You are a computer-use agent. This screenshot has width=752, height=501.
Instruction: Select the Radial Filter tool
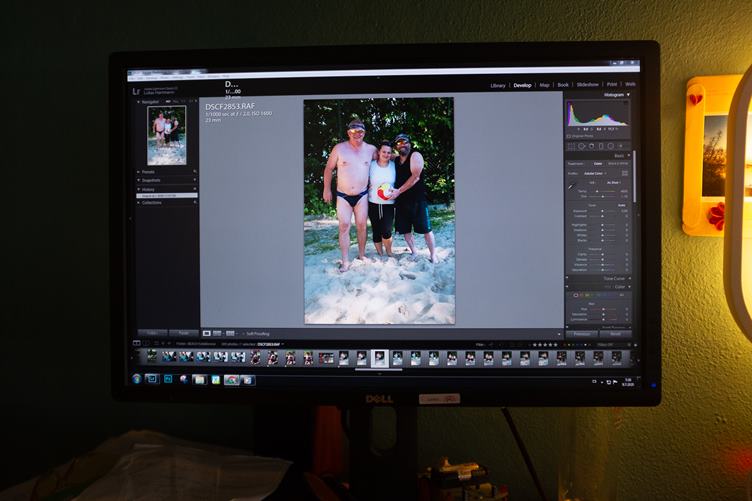click(611, 146)
